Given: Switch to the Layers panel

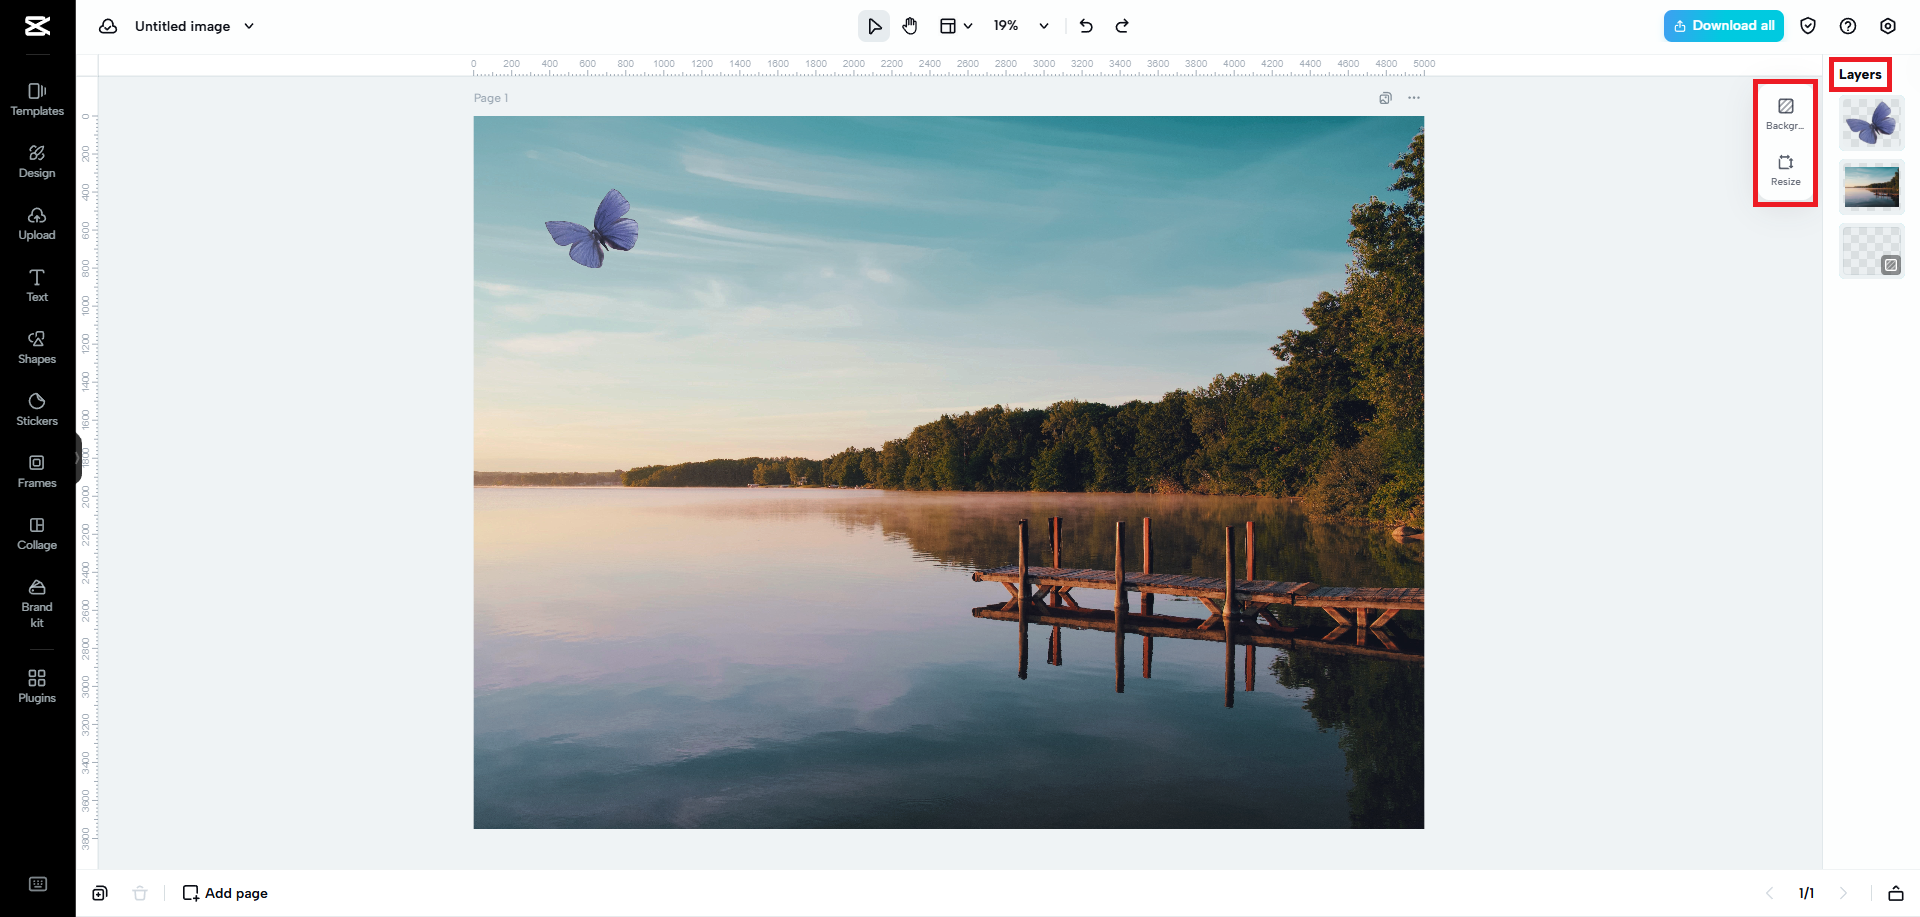Looking at the screenshot, I should tap(1860, 74).
